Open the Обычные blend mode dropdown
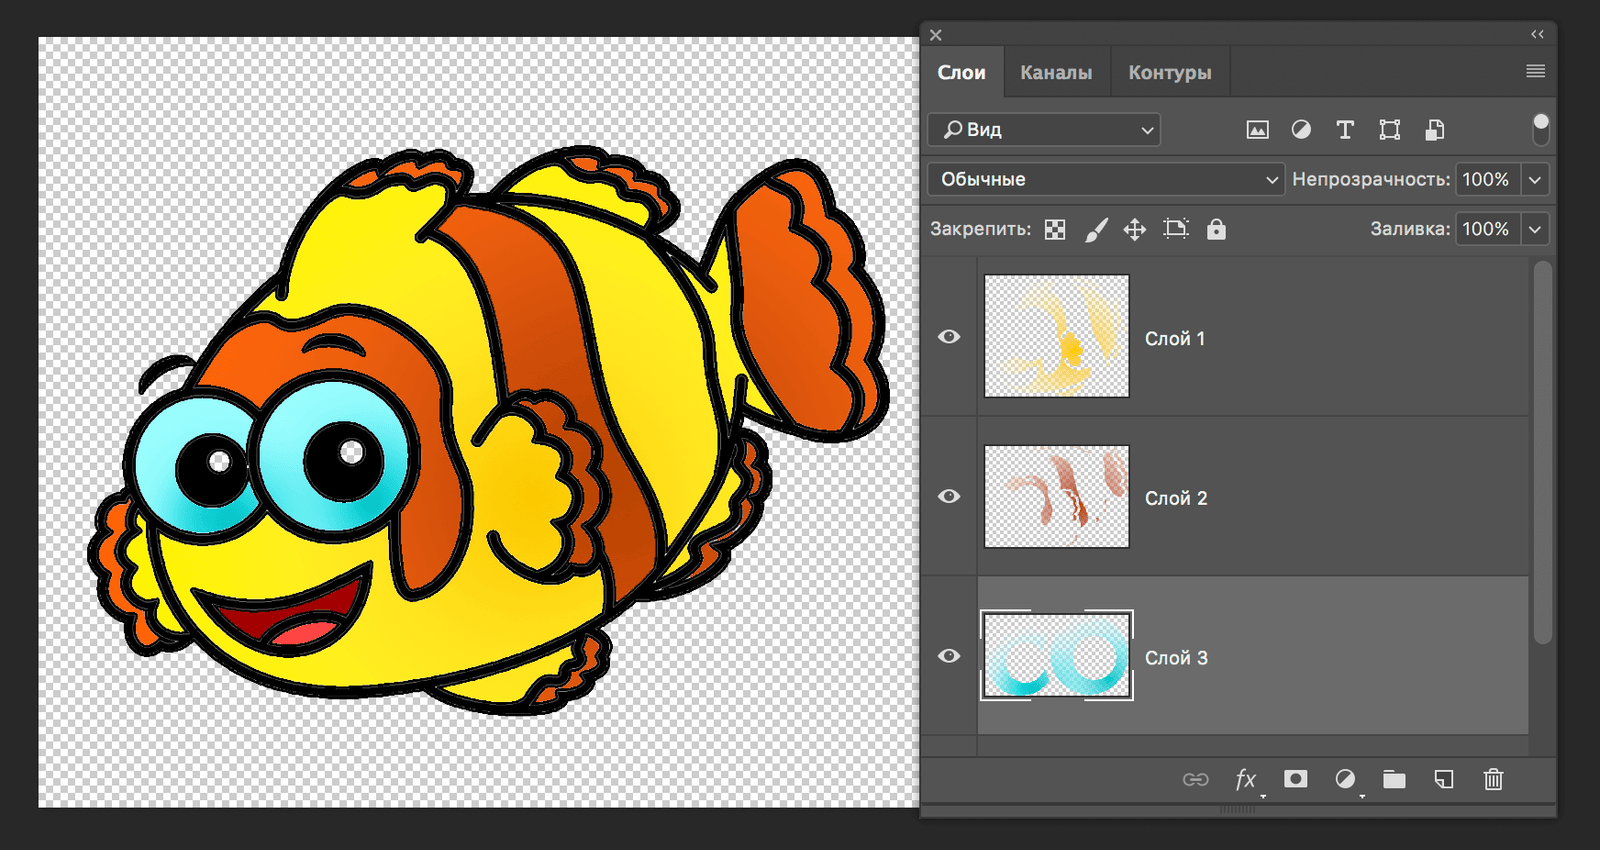The height and width of the screenshot is (850, 1600). click(x=1105, y=179)
